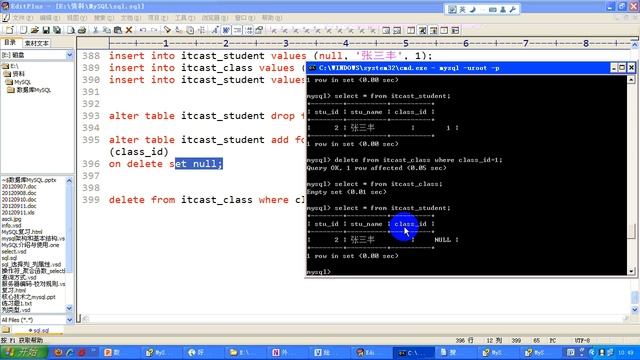Click the Cut scissors icon
The image size is (640, 360).
96,30
